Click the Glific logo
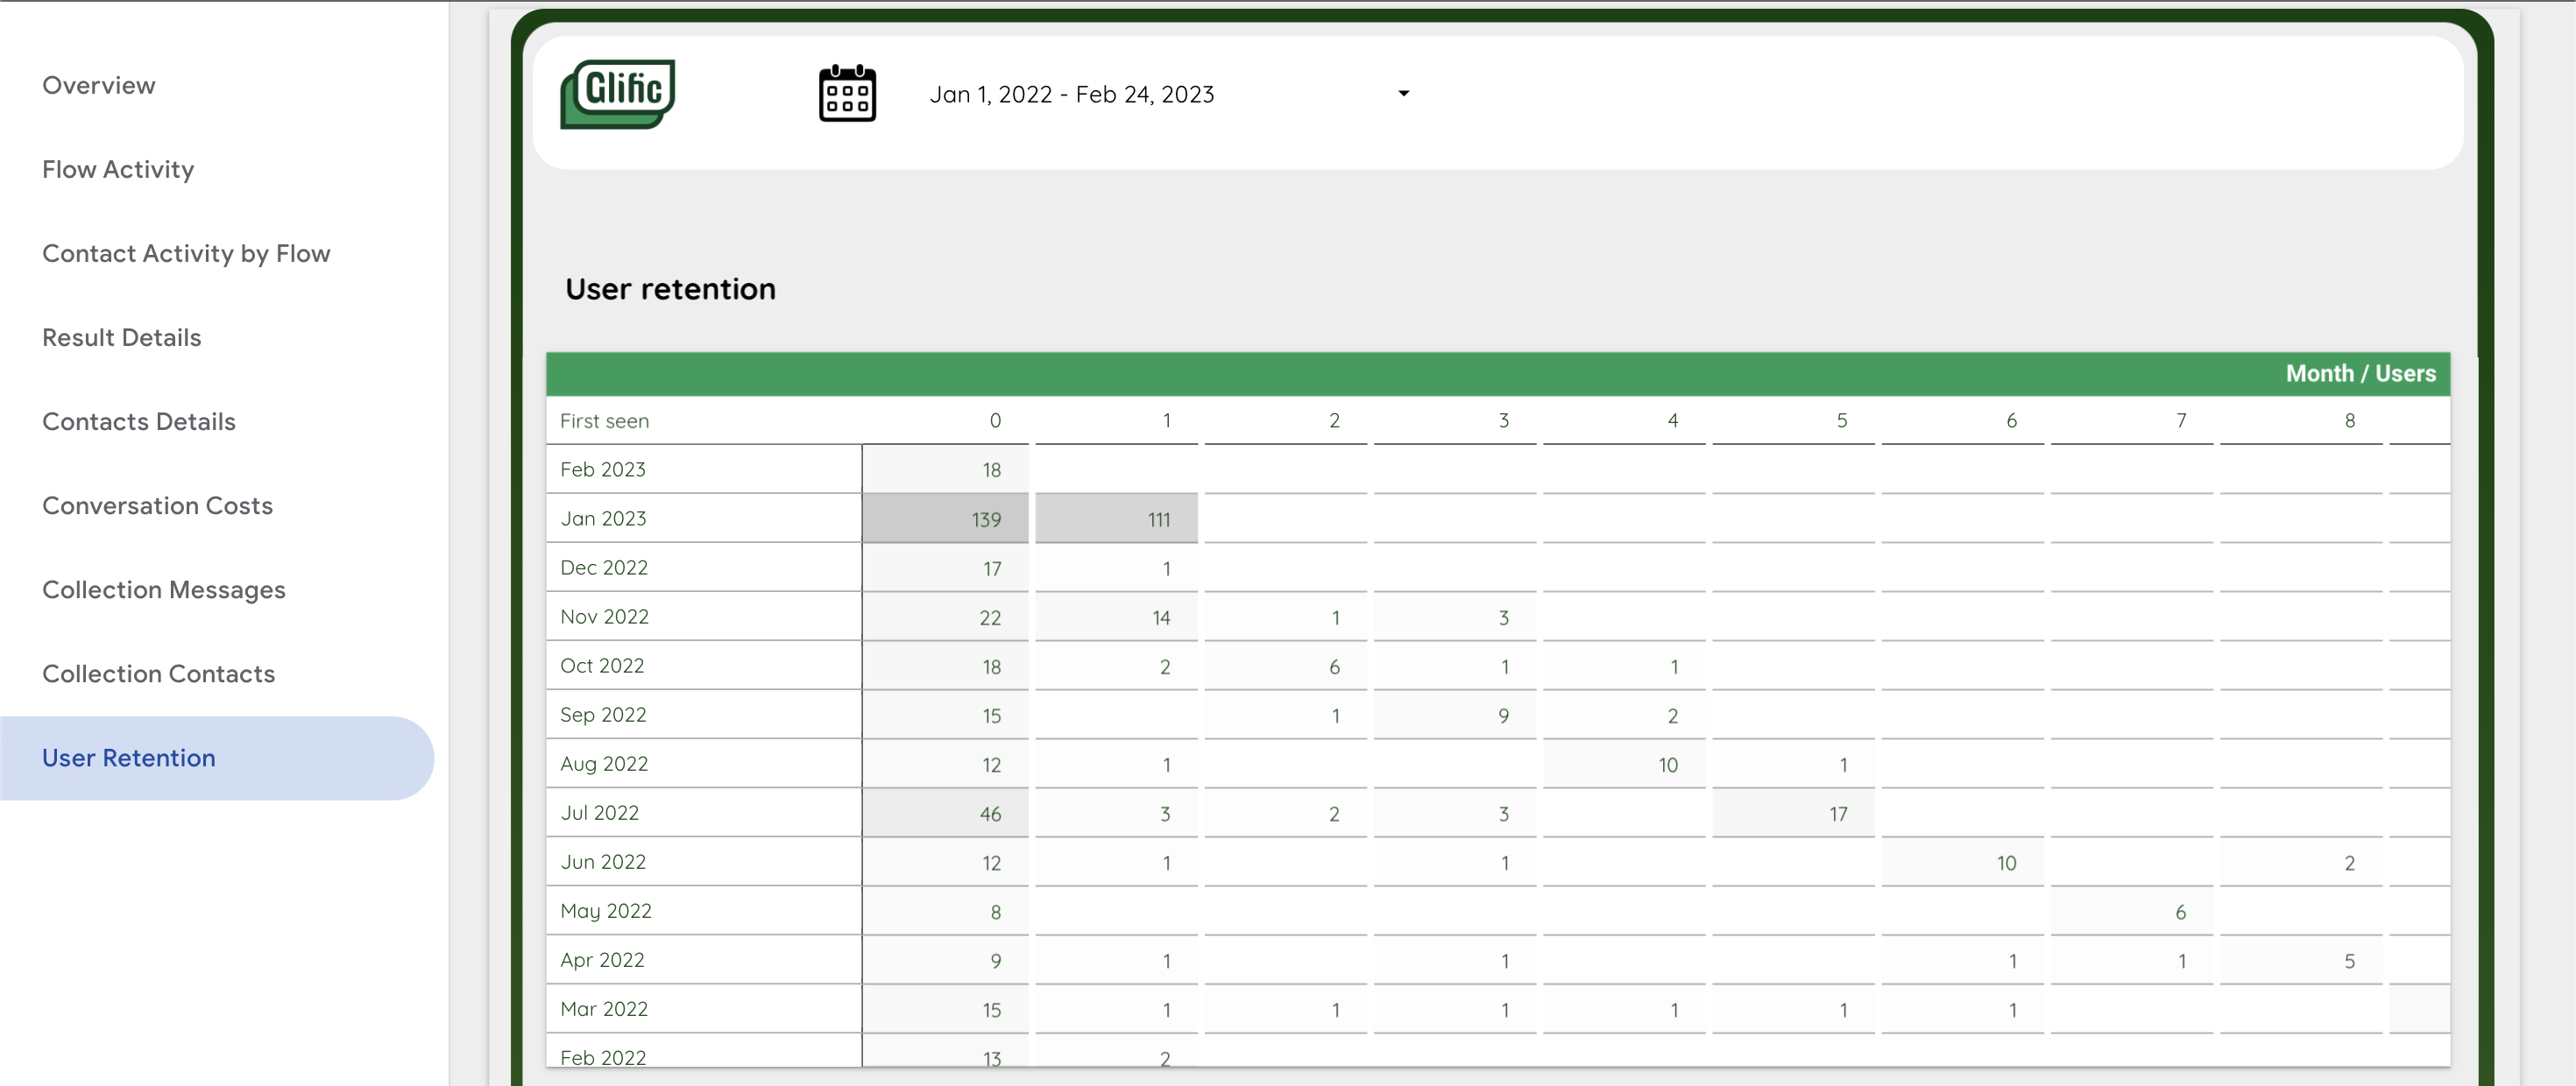The width and height of the screenshot is (2576, 1086). pos(617,94)
